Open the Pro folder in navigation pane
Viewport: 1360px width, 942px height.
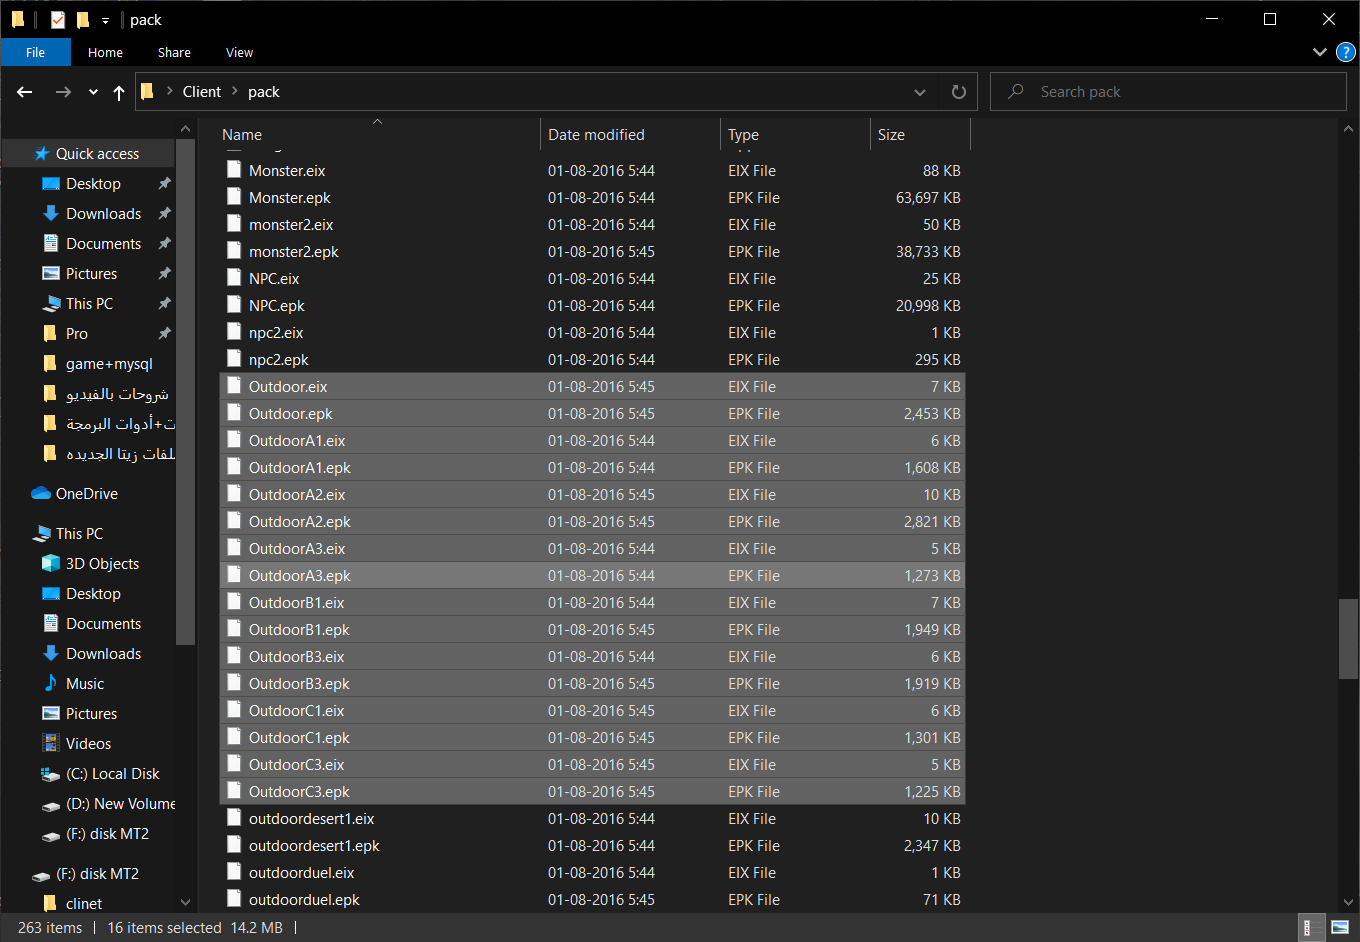76,334
